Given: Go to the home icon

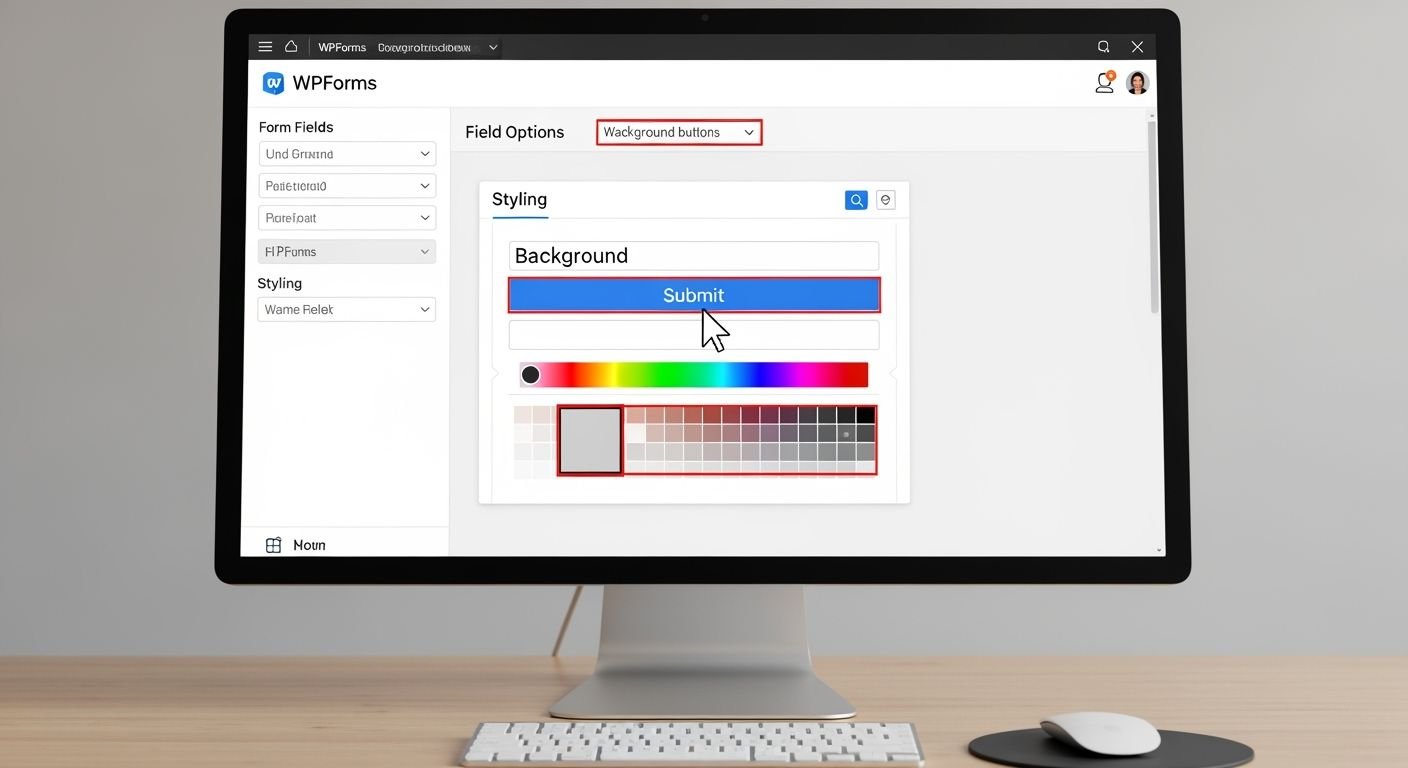Looking at the screenshot, I should 291,46.
